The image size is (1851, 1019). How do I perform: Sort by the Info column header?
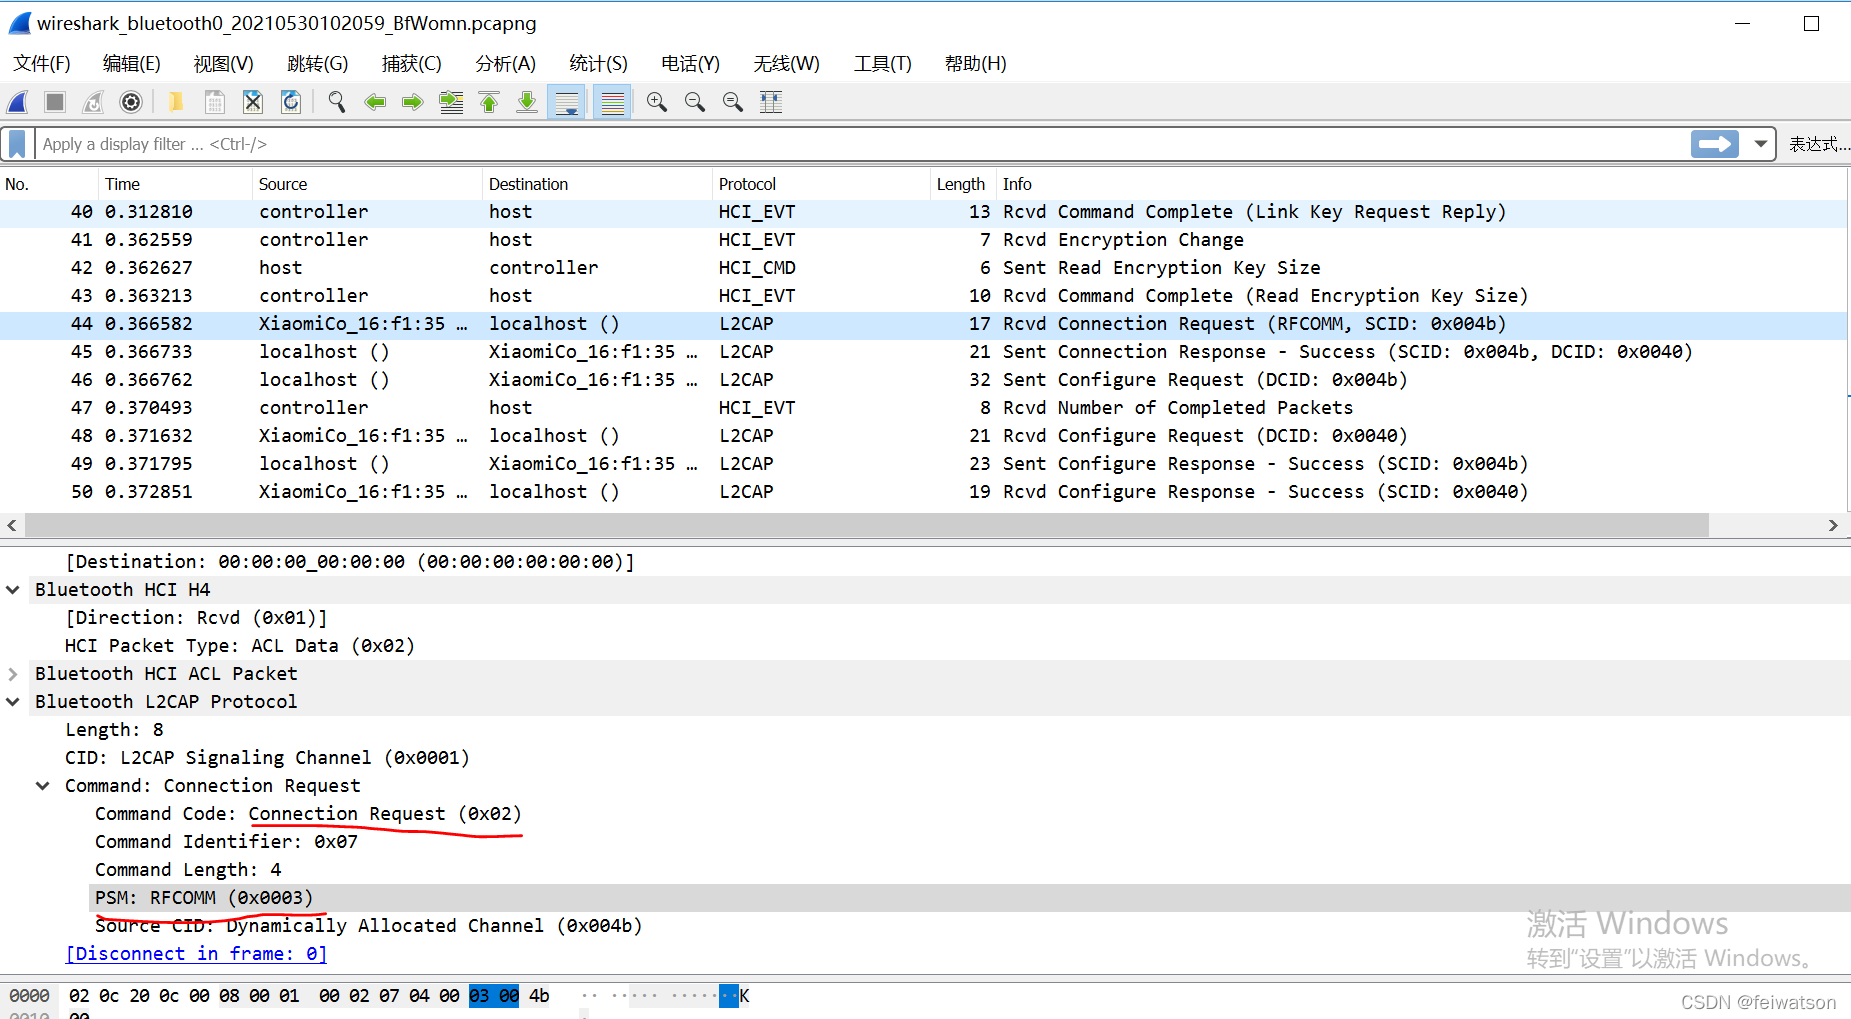pyautogui.click(x=1421, y=184)
